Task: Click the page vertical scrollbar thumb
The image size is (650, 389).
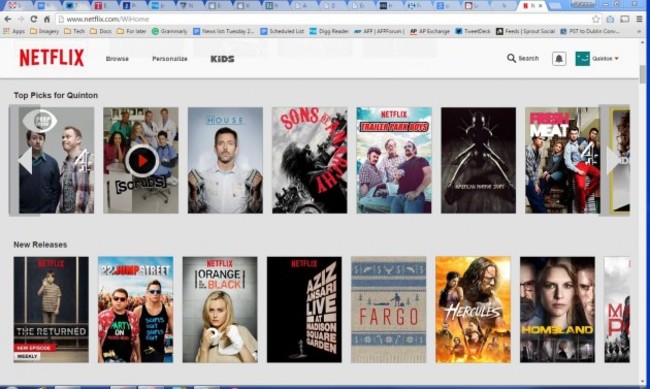Action: 643,75
